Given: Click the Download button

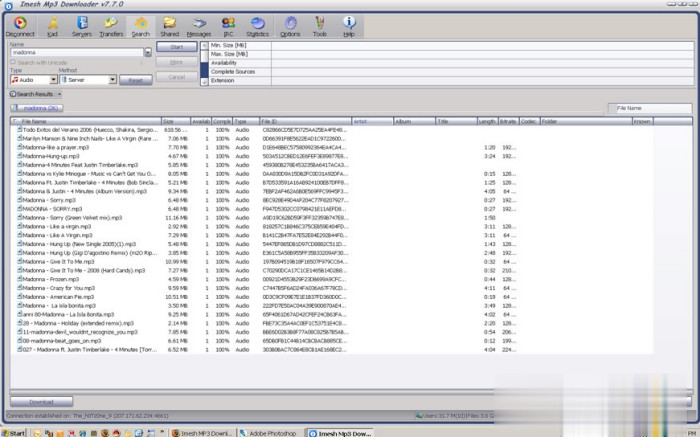Looking at the screenshot, I should tap(42, 402).
